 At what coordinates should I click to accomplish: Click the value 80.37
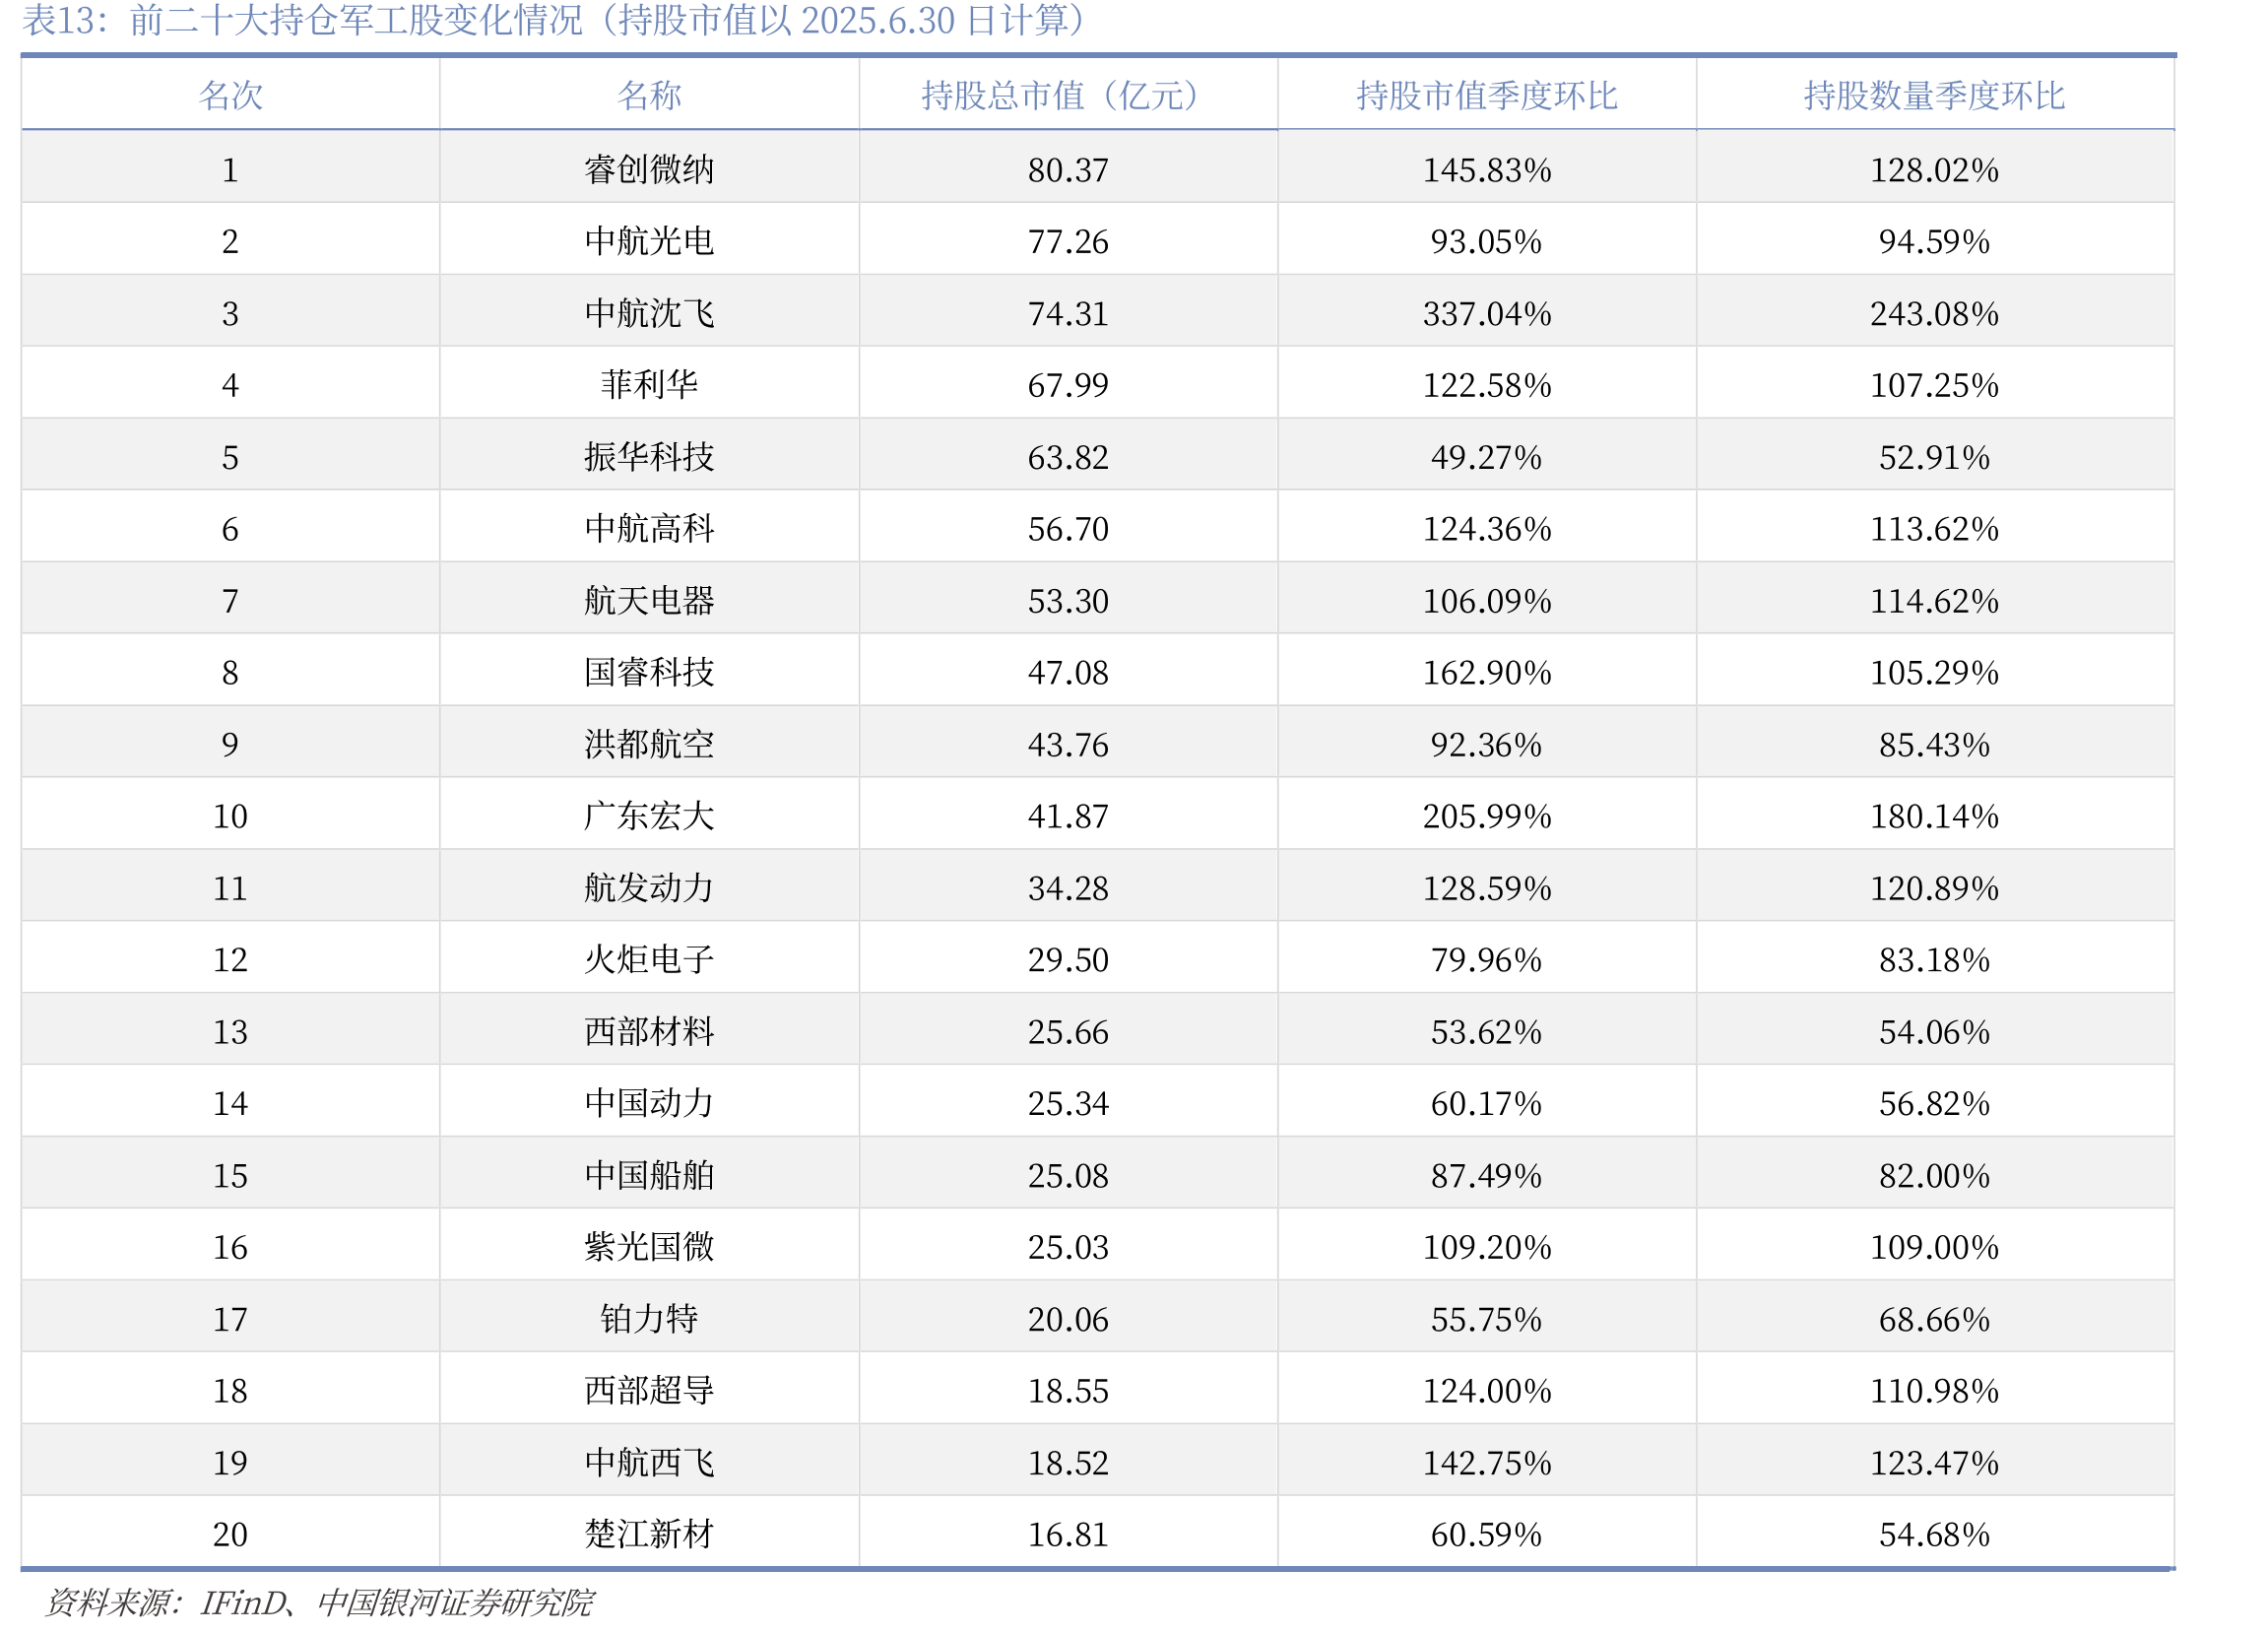click(1068, 170)
